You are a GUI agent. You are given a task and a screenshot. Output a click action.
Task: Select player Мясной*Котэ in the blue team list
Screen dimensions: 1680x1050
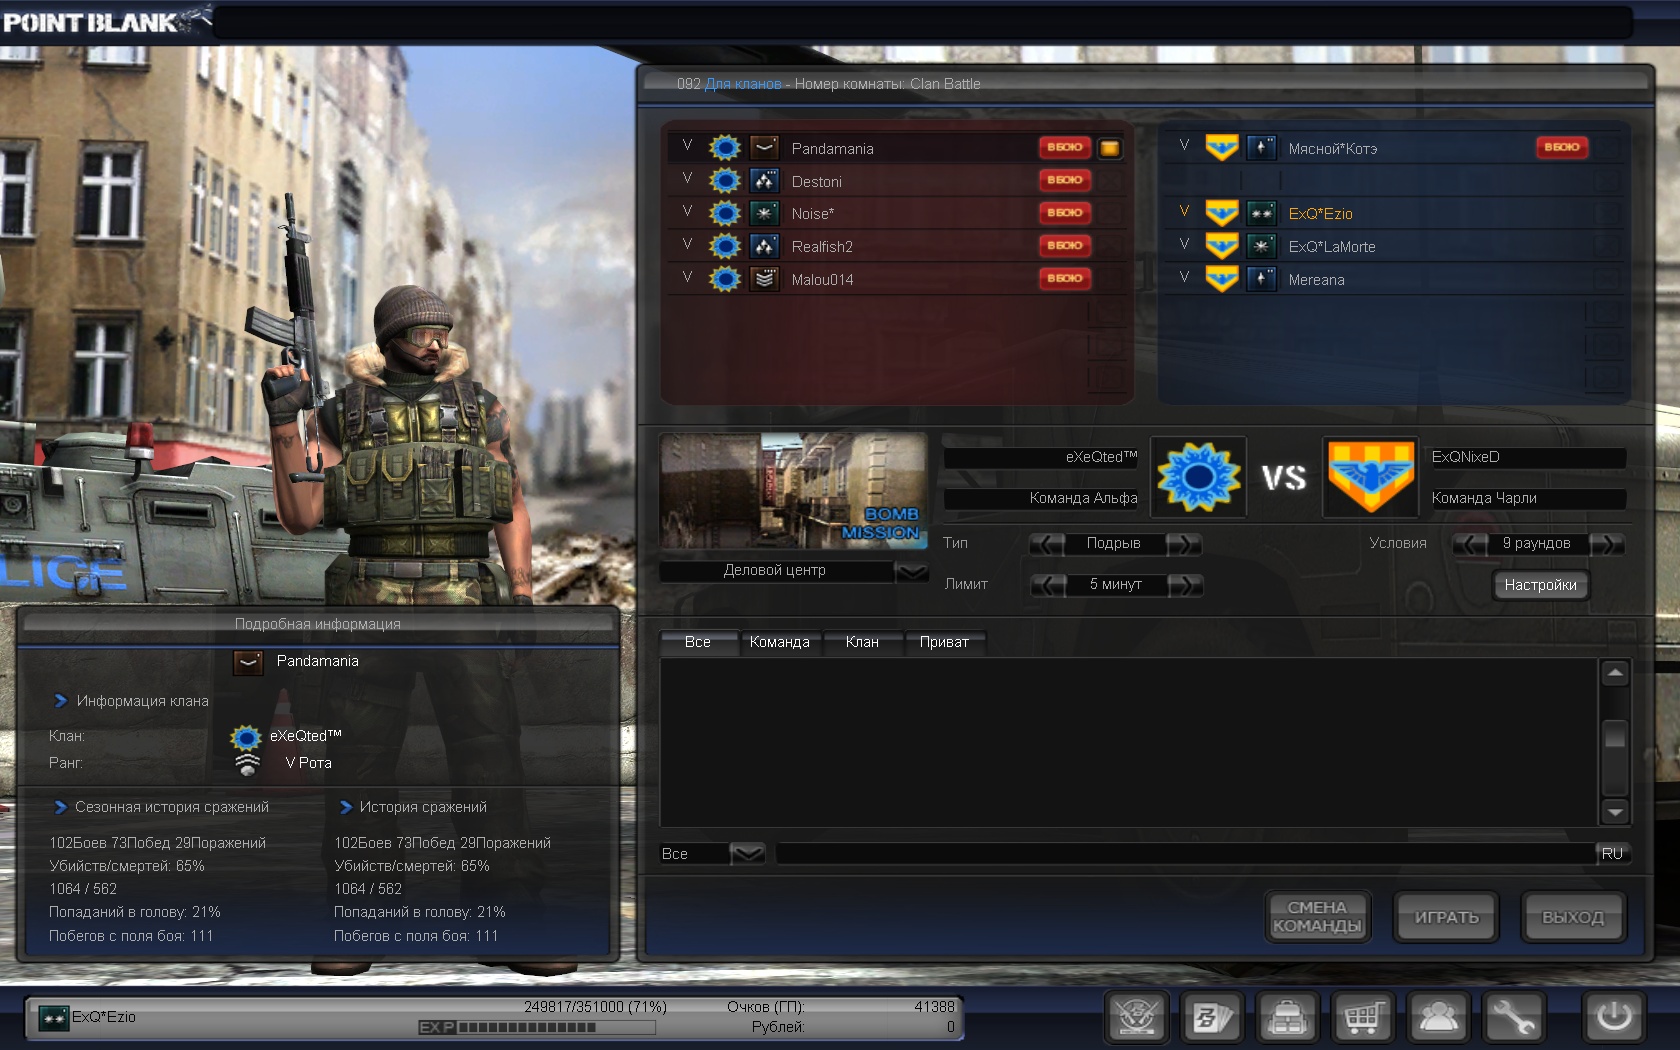click(1394, 148)
